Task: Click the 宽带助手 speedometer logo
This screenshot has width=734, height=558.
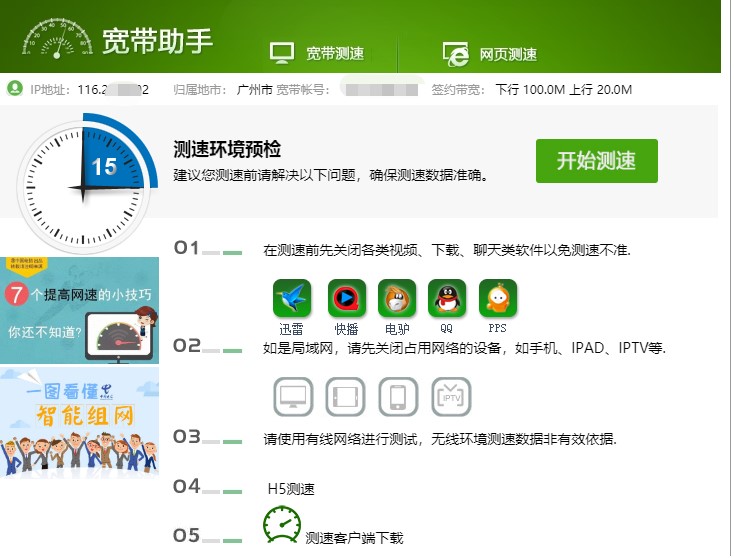Action: [x=57, y=38]
